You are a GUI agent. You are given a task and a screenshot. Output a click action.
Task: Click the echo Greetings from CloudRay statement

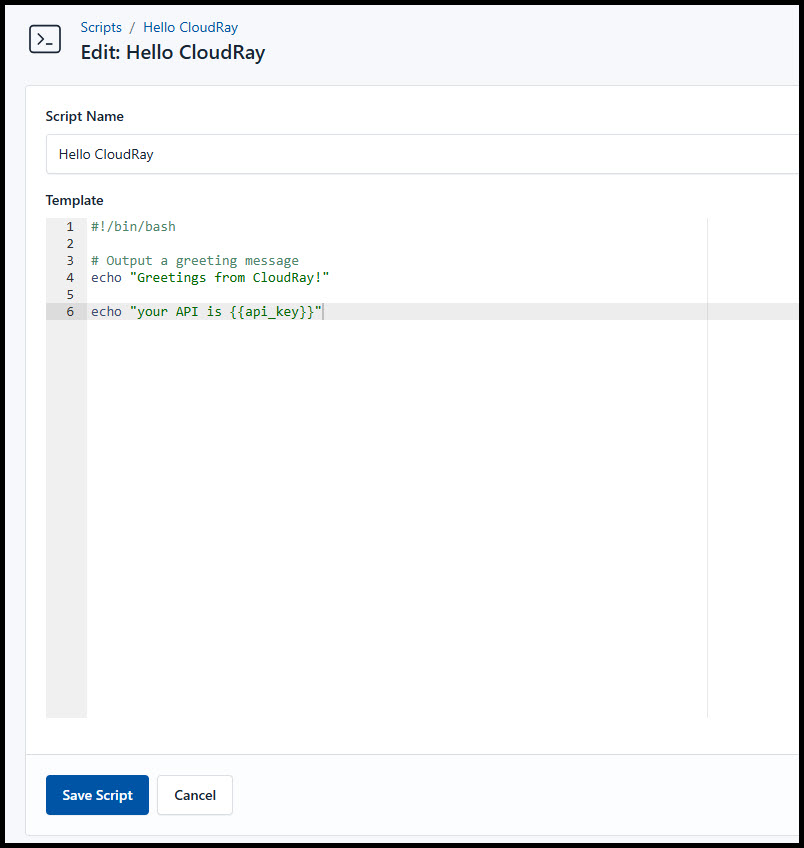pos(210,277)
